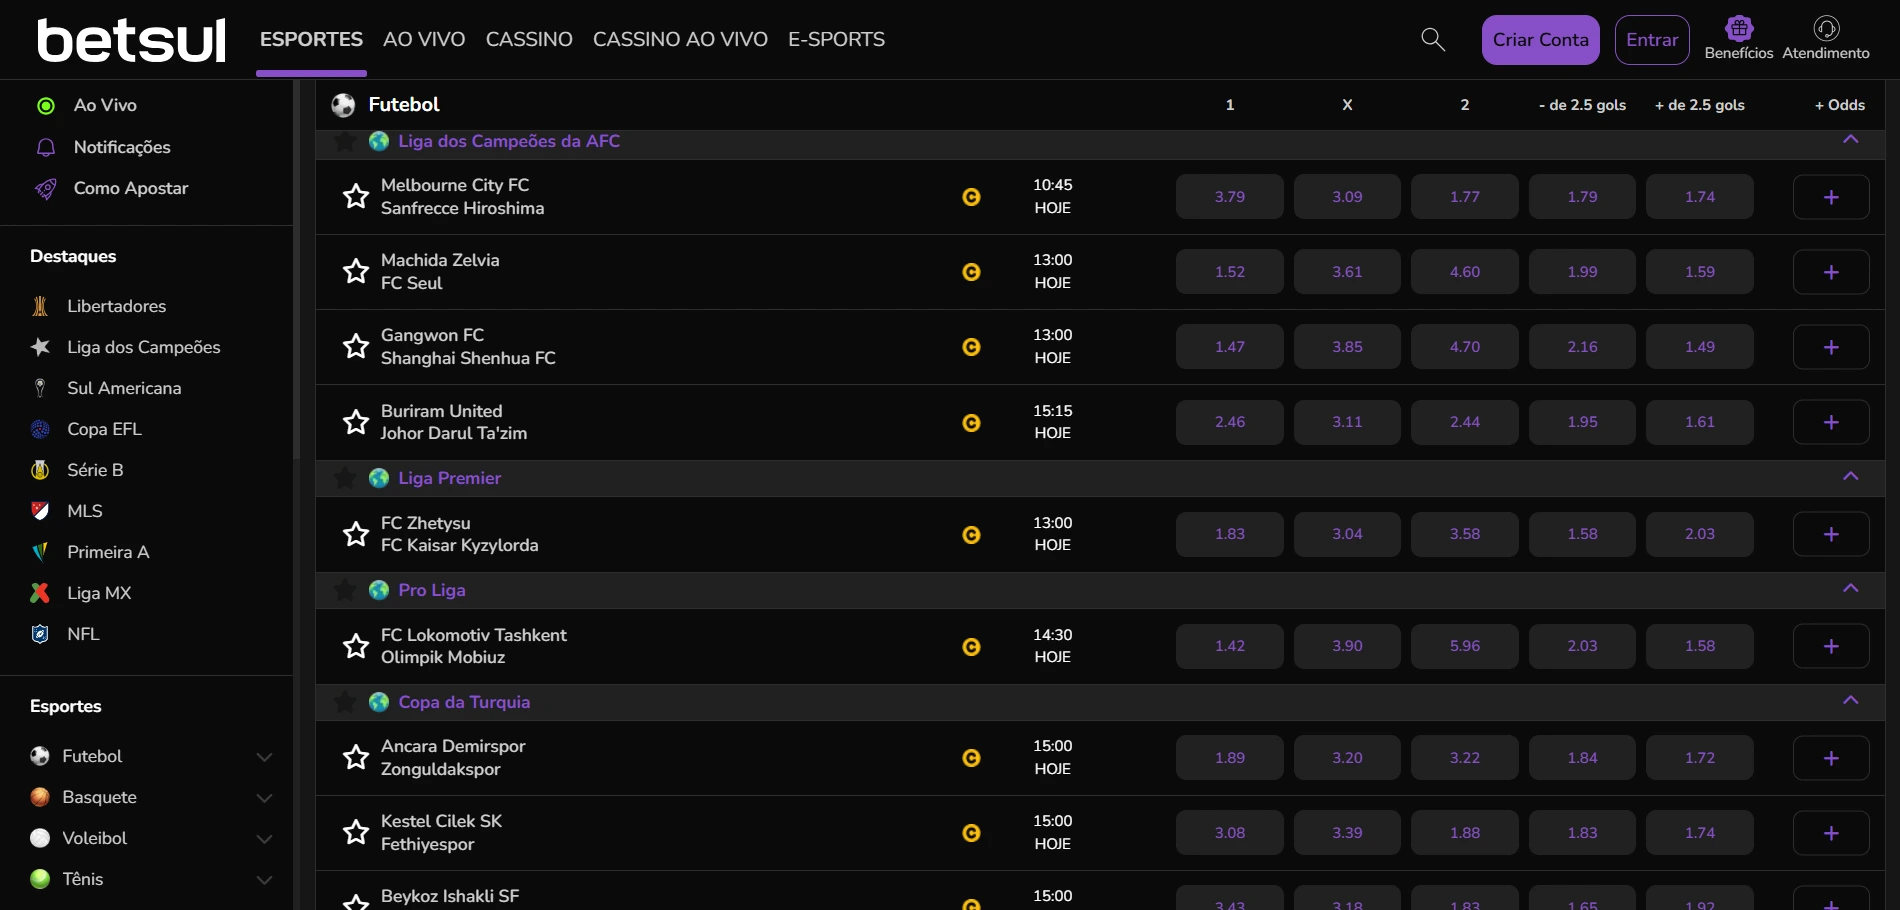Click the globe icon beside Liga Premier
1900x910 pixels.
click(379, 478)
